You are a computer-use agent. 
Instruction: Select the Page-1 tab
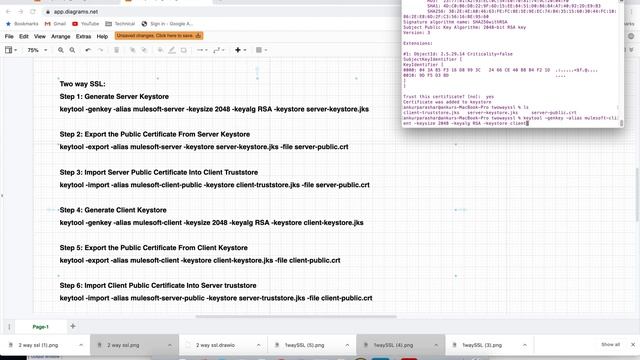coord(40,327)
